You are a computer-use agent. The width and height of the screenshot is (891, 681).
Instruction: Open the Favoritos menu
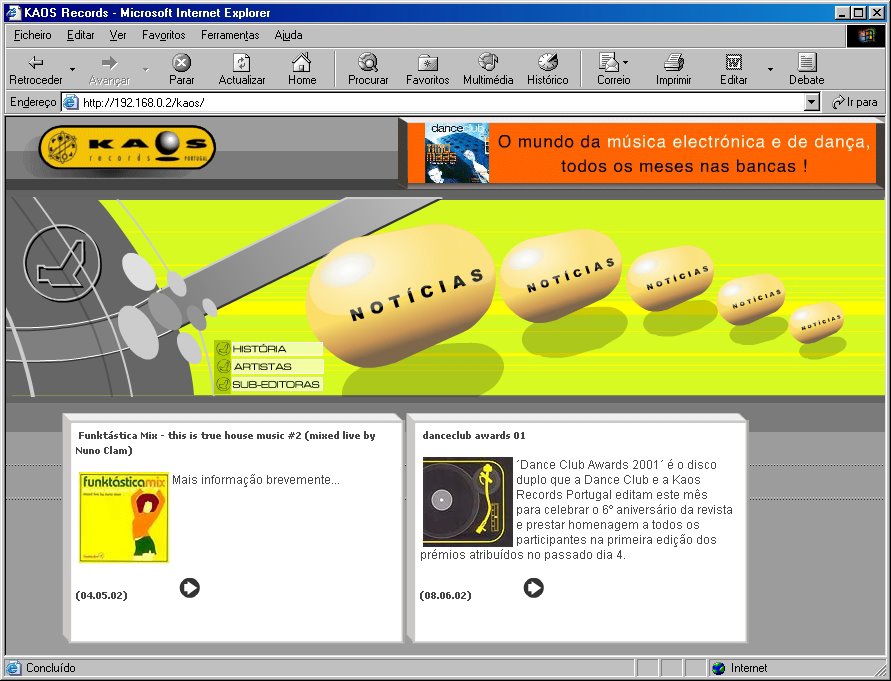pos(164,35)
